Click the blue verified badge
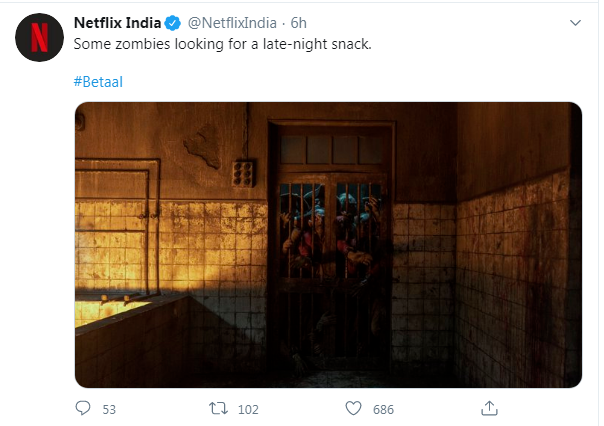The height and width of the screenshot is (426, 604). [172, 23]
